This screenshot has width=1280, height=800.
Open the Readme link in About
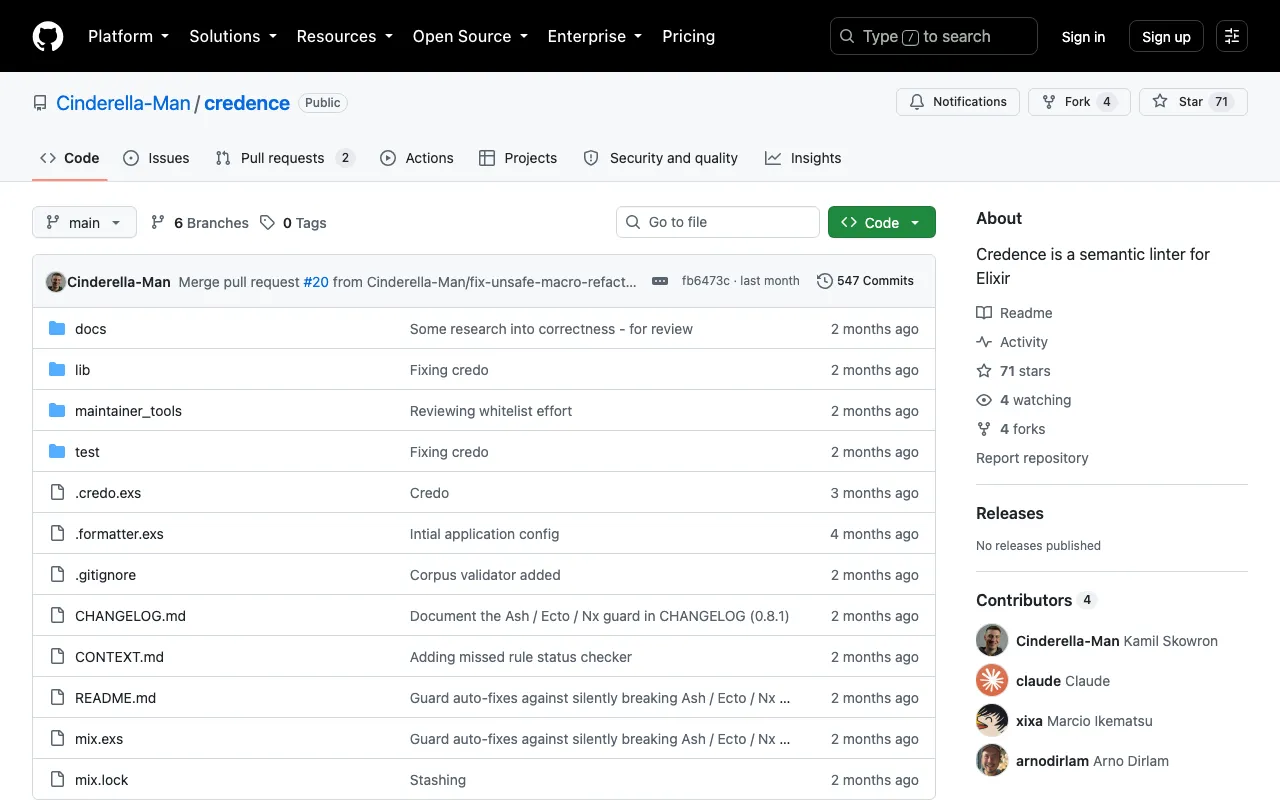[1014, 313]
